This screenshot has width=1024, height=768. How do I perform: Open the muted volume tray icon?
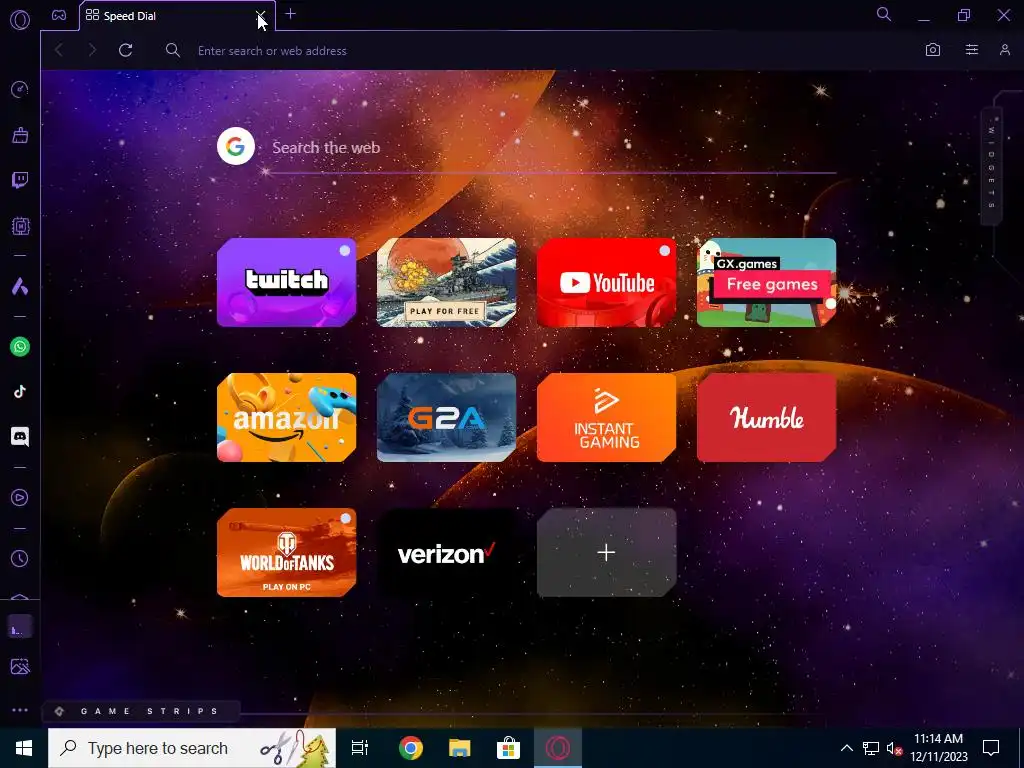point(894,748)
